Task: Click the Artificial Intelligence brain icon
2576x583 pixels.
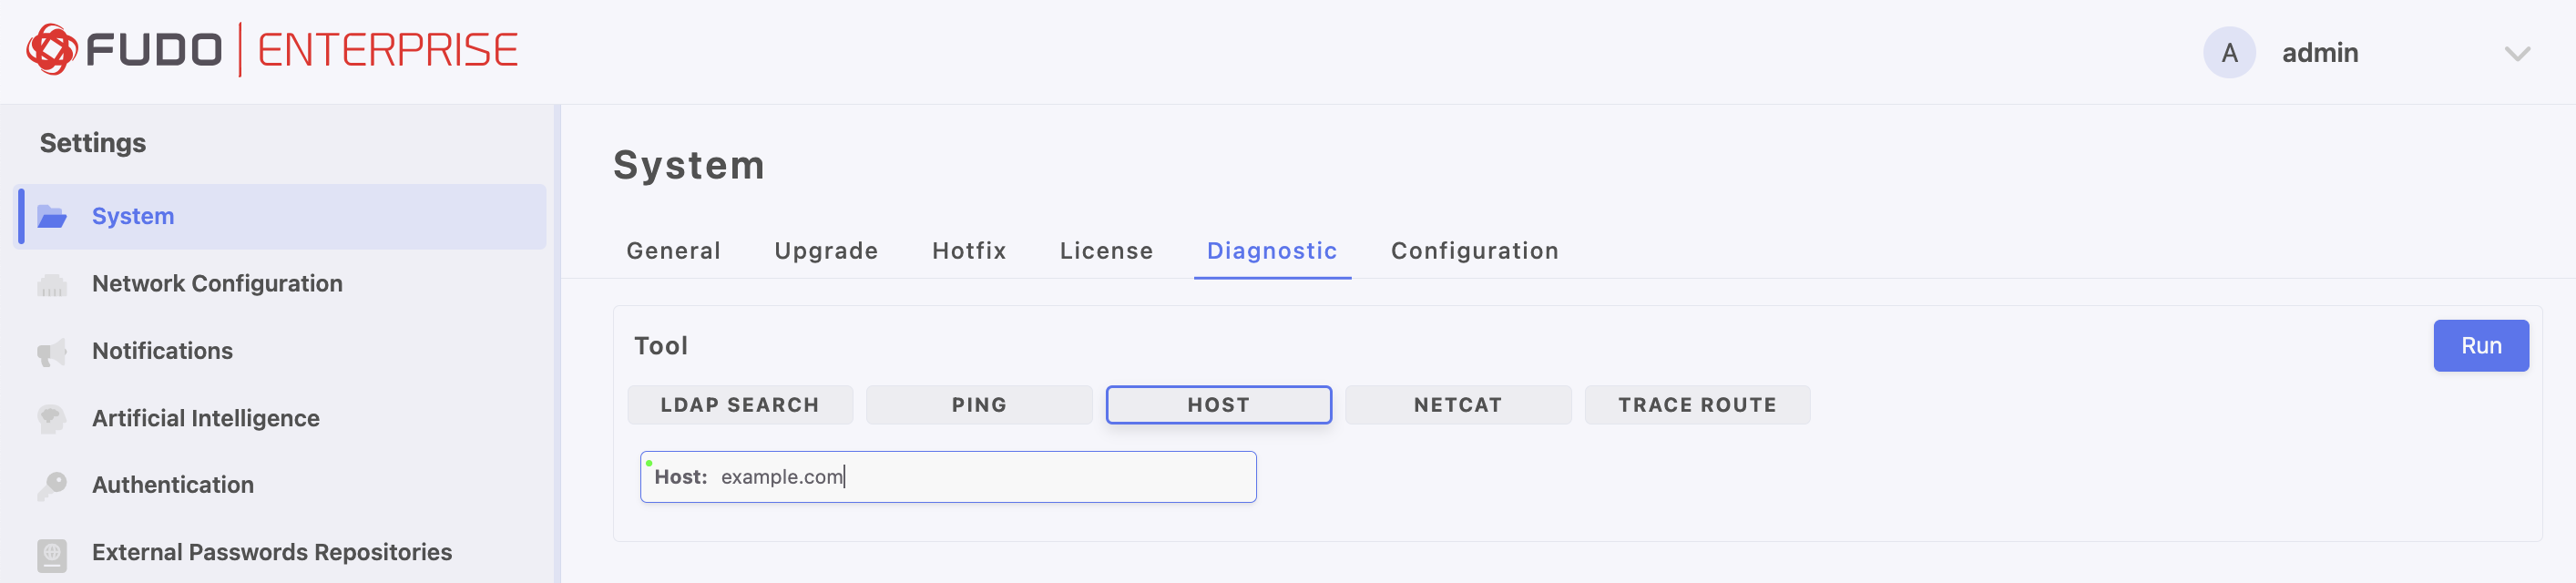Action: pos(52,418)
